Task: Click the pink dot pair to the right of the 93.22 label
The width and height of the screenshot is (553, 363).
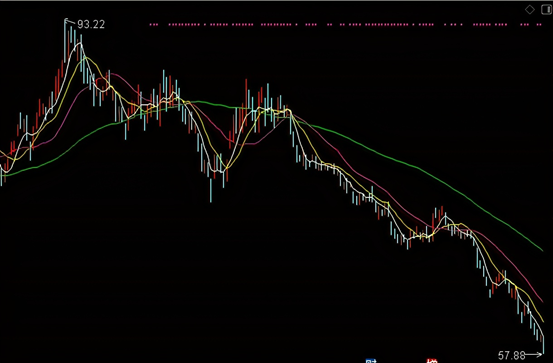Action: tap(154, 25)
